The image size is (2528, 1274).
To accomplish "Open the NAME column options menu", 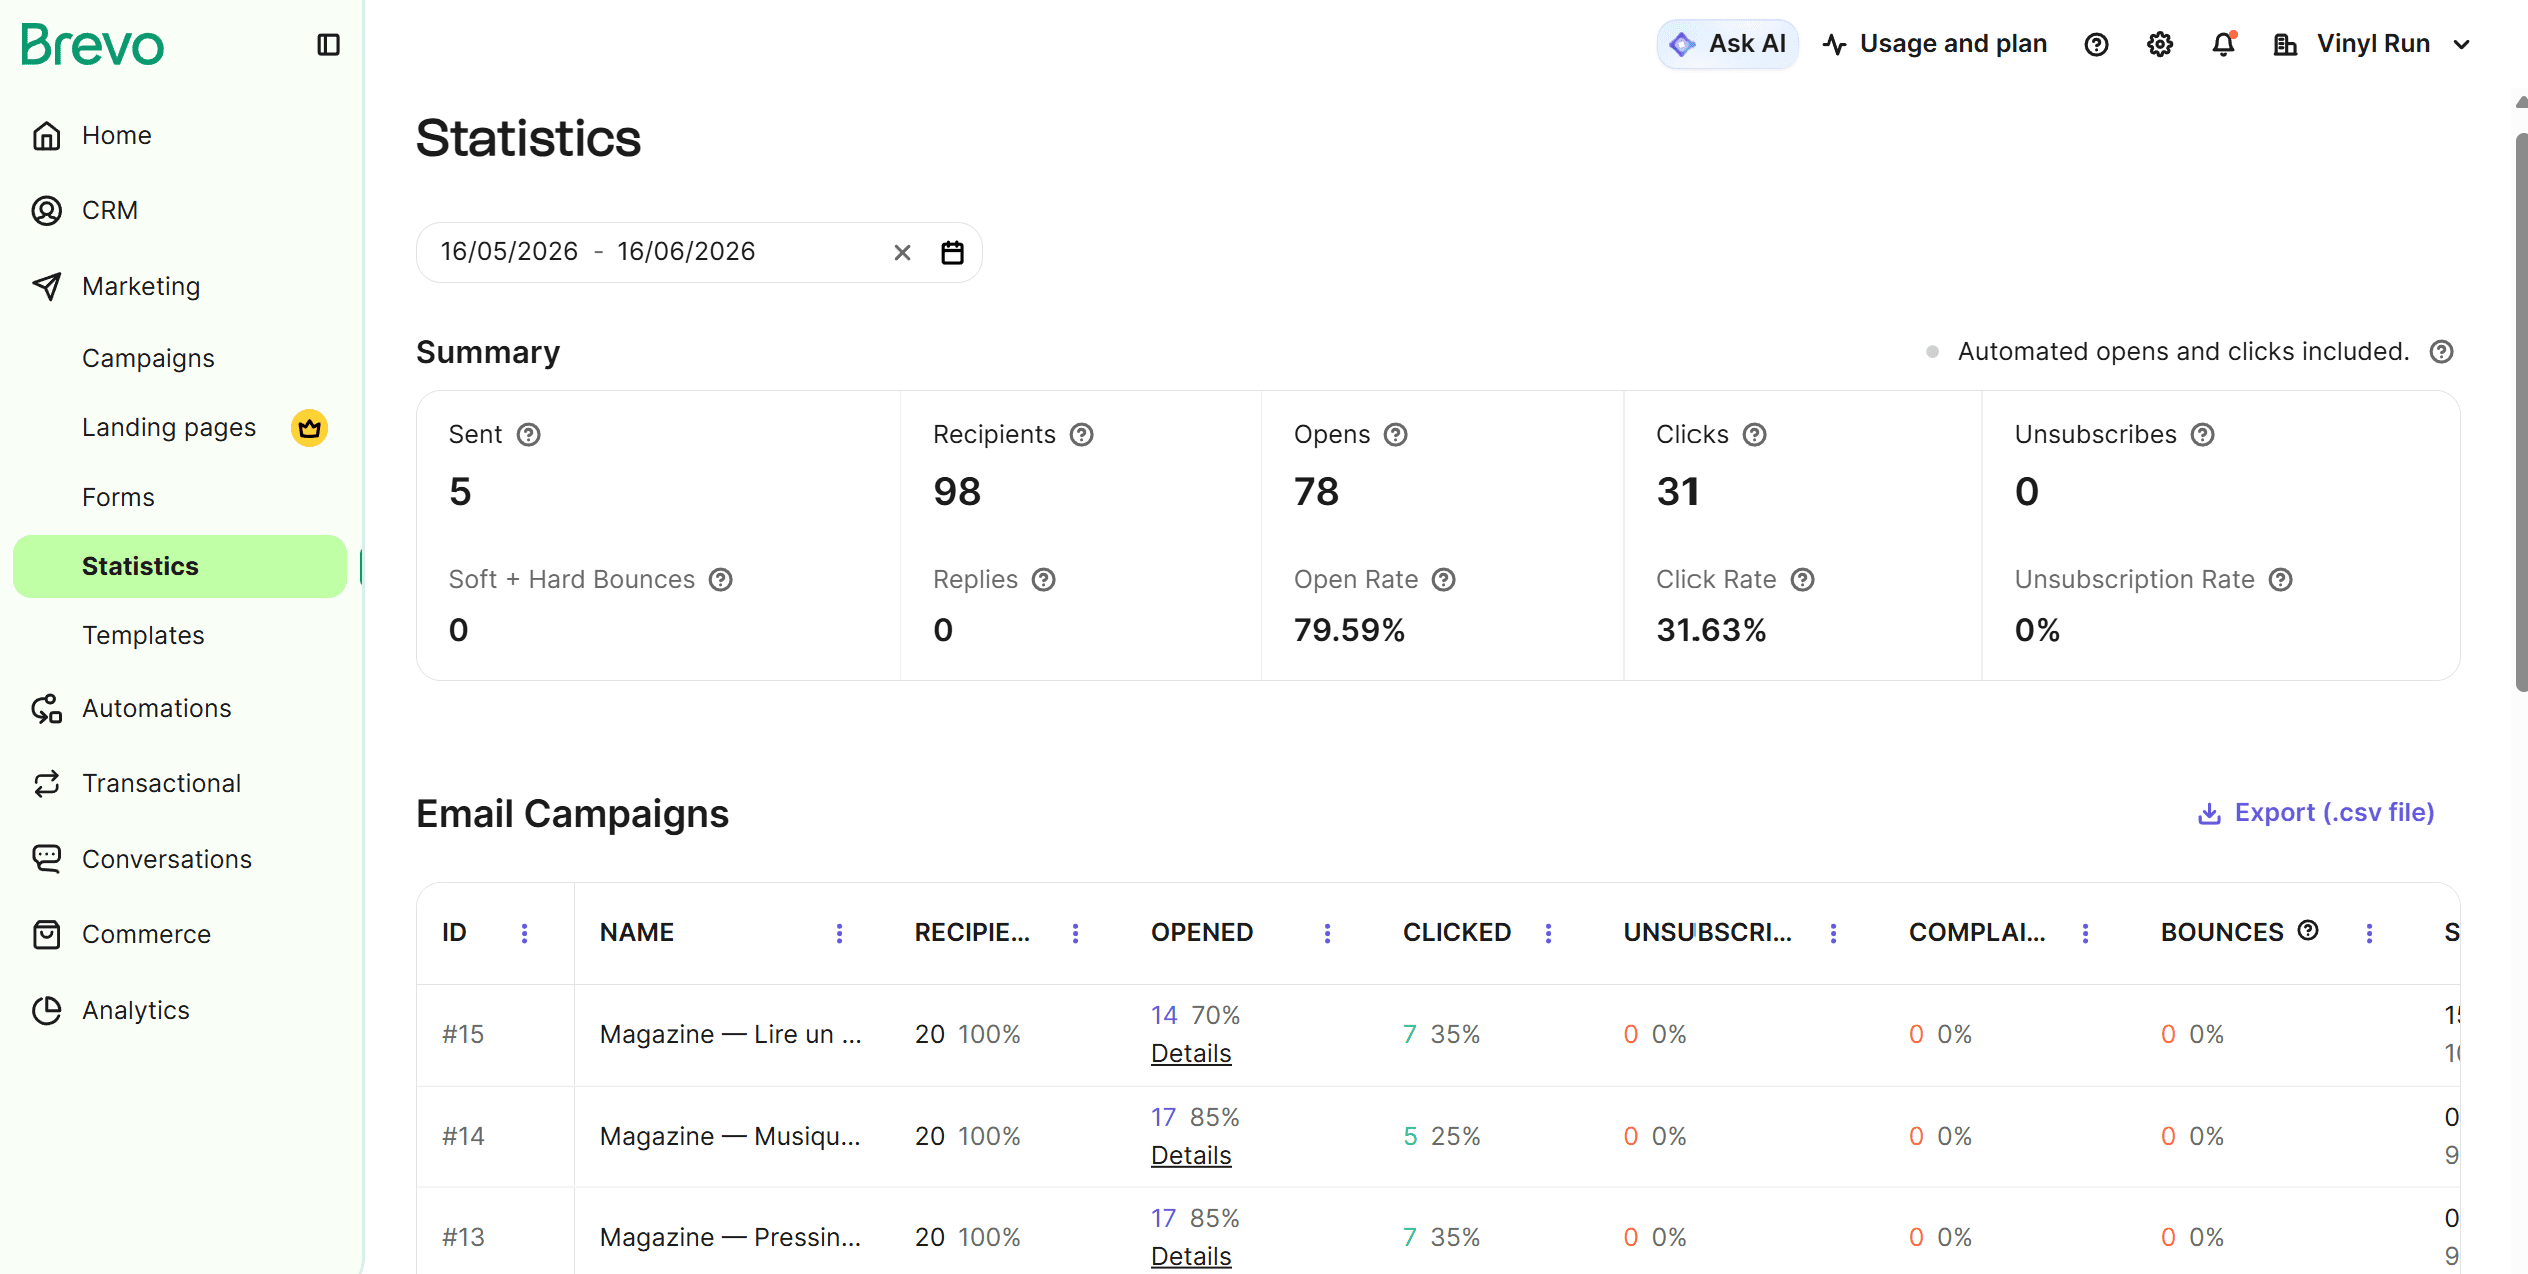I will [x=839, y=933].
